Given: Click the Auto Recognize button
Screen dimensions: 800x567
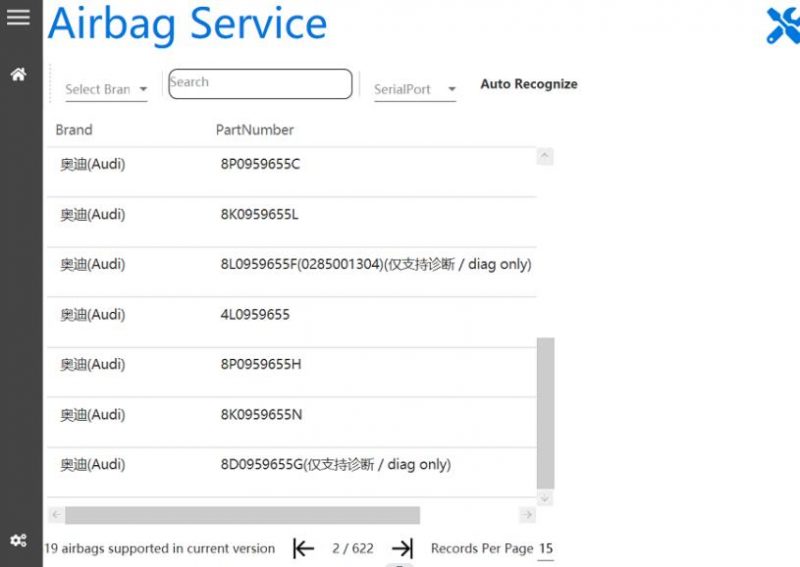Looking at the screenshot, I should 528,84.
